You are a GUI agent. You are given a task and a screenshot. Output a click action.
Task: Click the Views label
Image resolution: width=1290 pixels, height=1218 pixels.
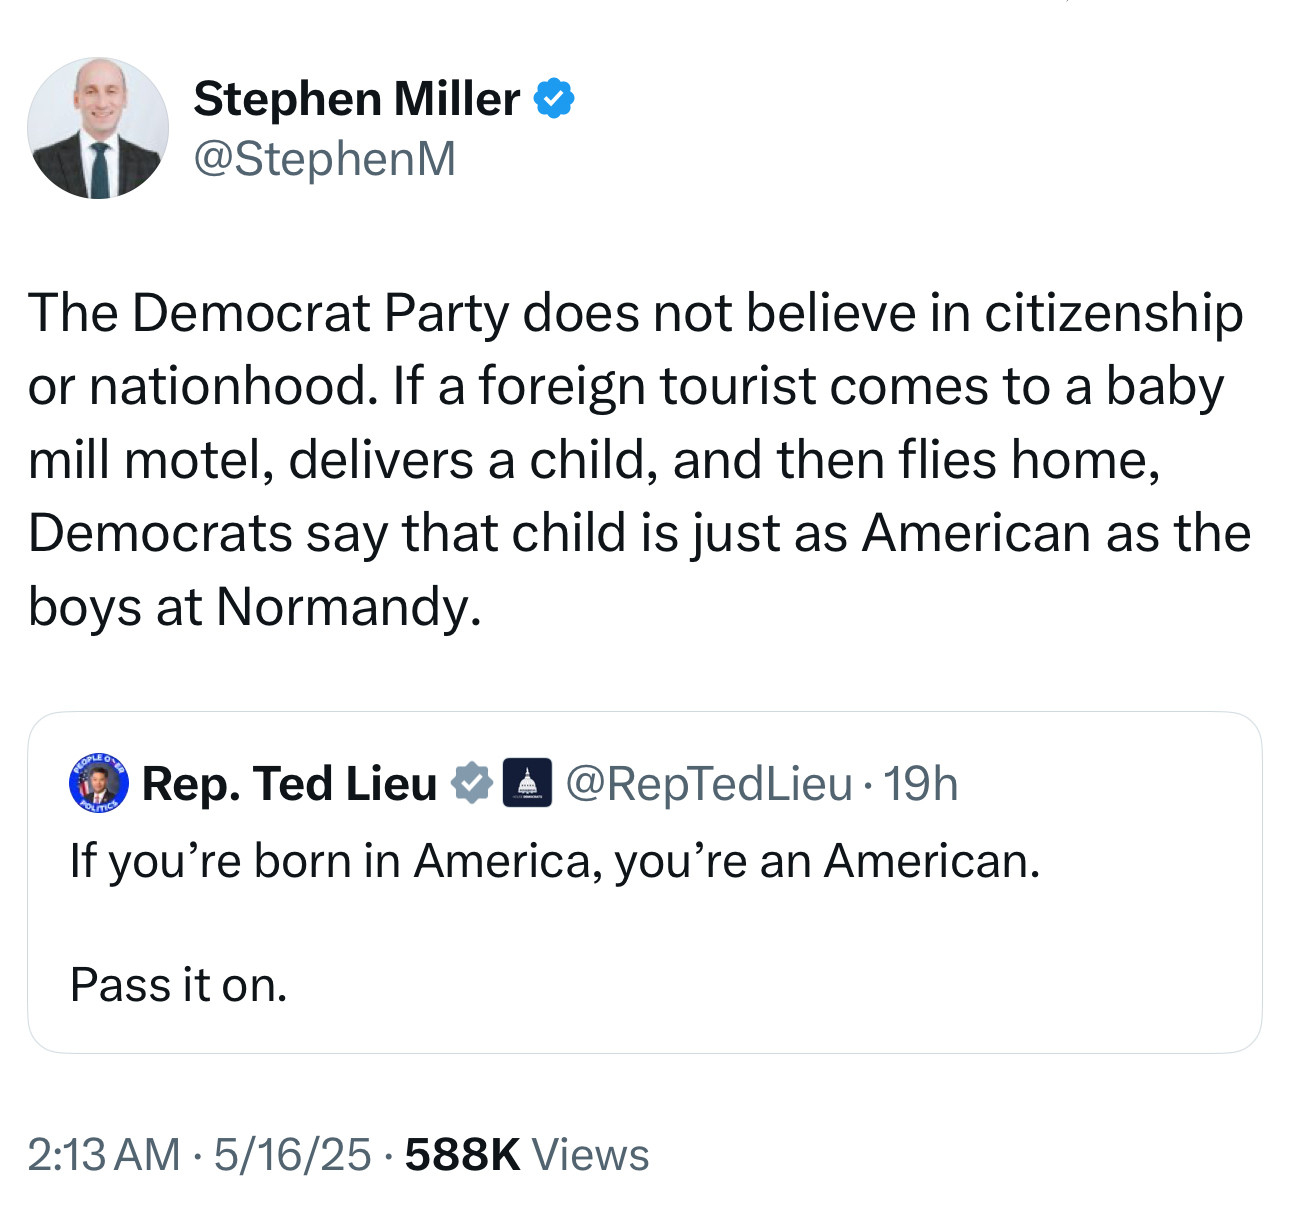point(590,1154)
